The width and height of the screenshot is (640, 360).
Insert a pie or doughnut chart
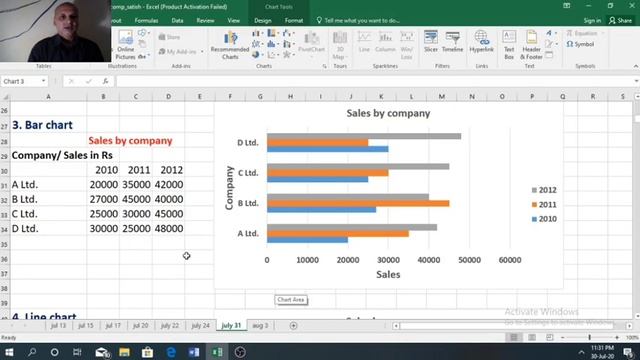[x=257, y=55]
